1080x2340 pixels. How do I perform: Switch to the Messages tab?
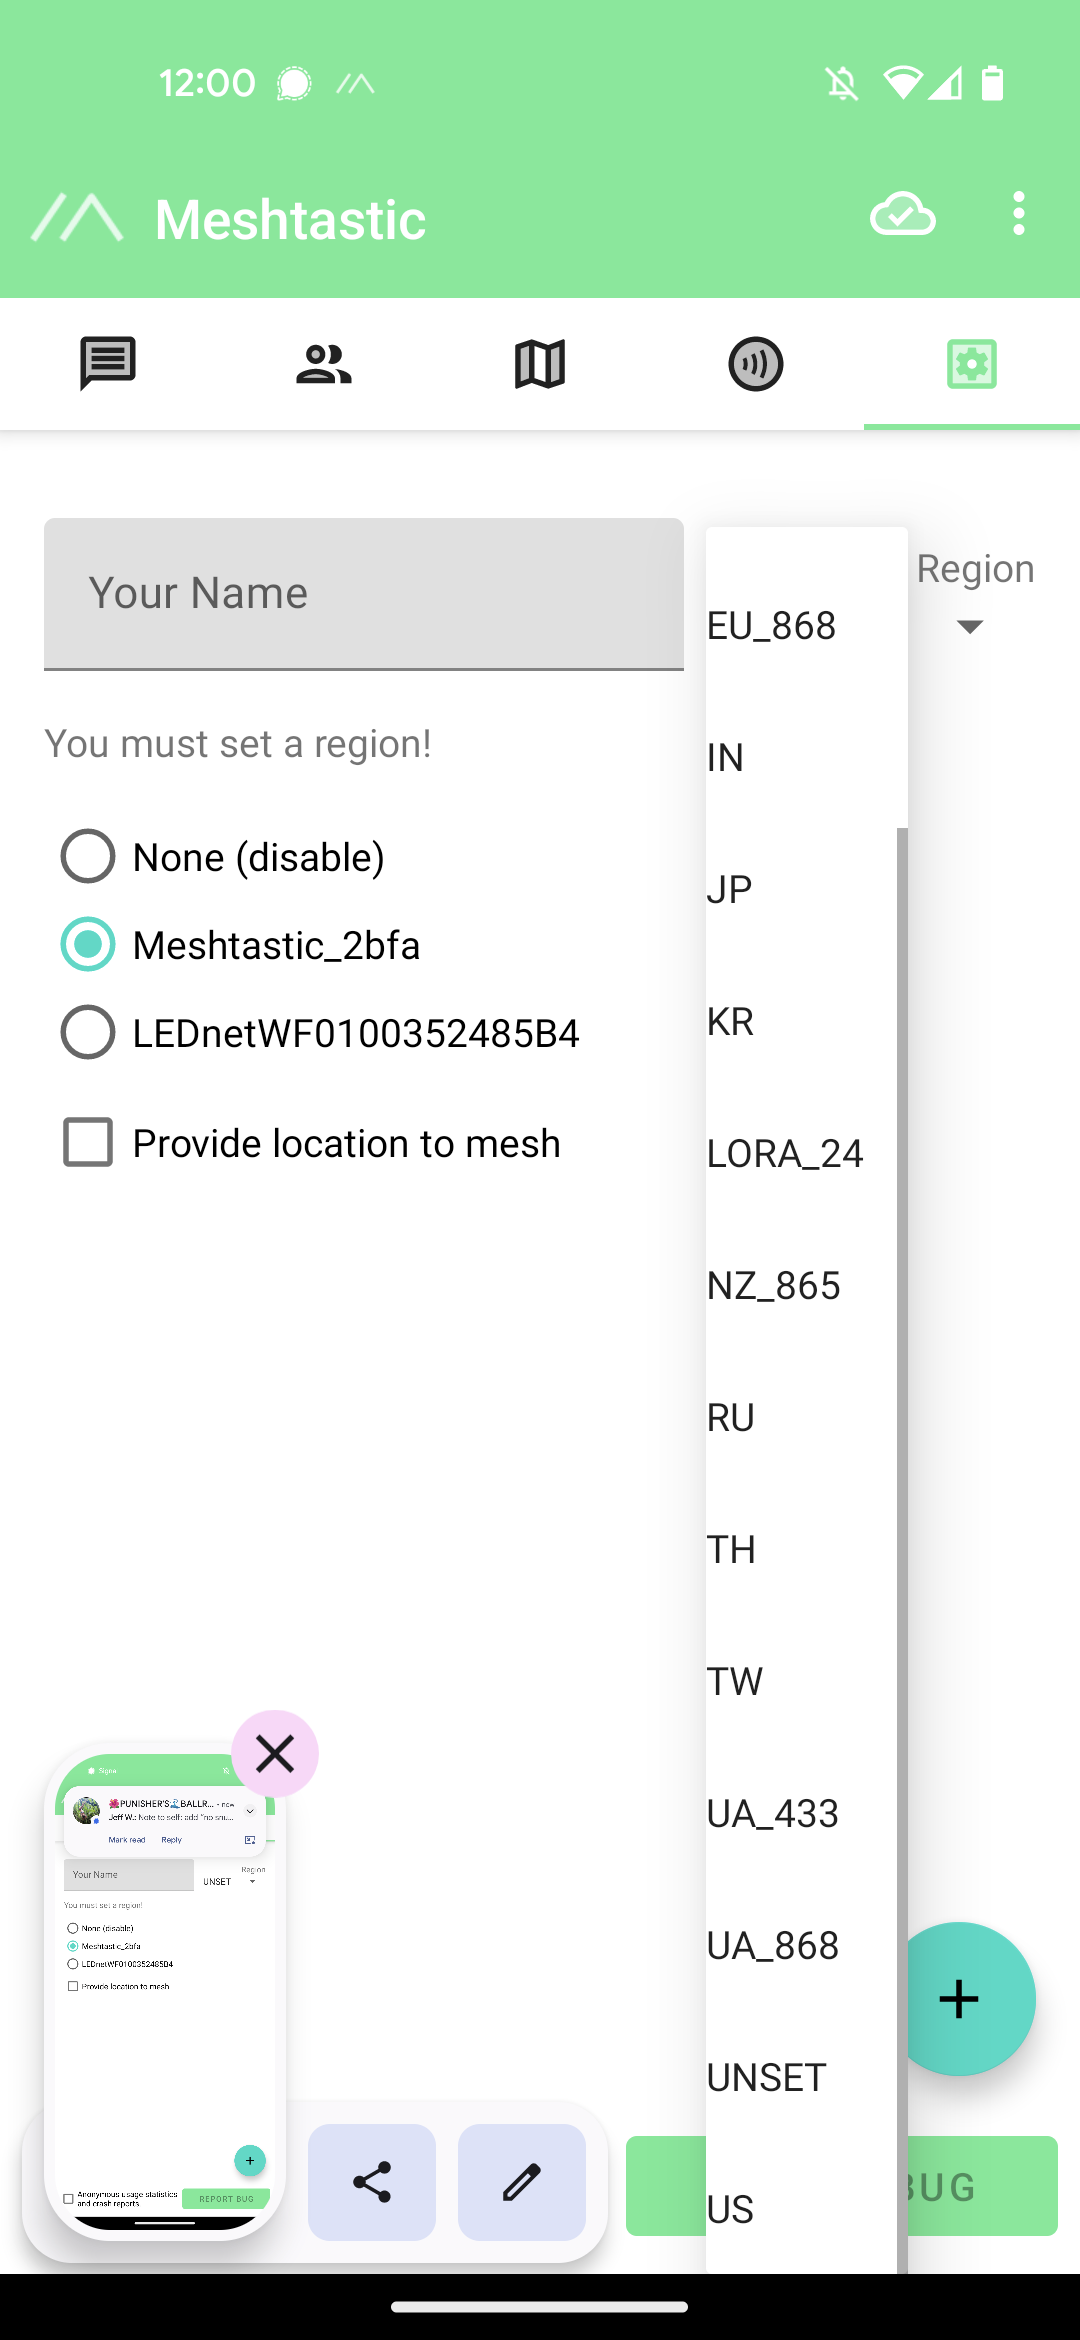pyautogui.click(x=107, y=363)
